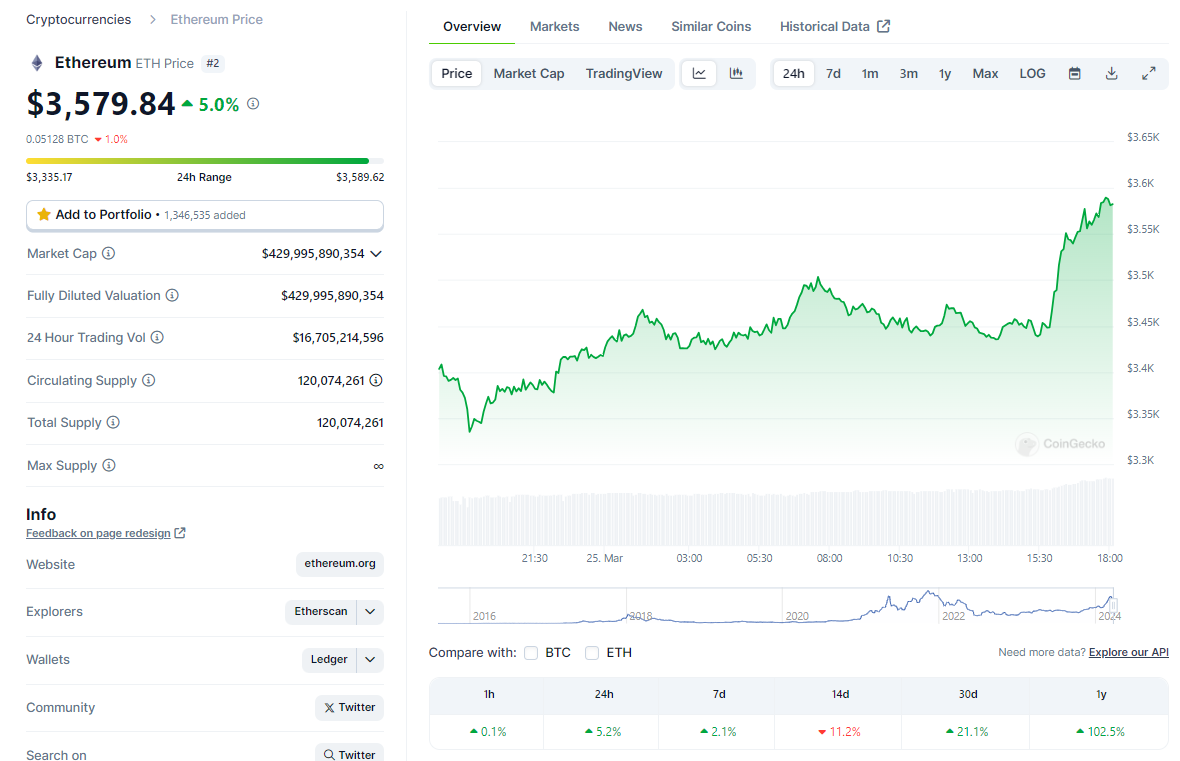
Task: Click the 14d change value -11.2%
Action: pyautogui.click(x=839, y=732)
